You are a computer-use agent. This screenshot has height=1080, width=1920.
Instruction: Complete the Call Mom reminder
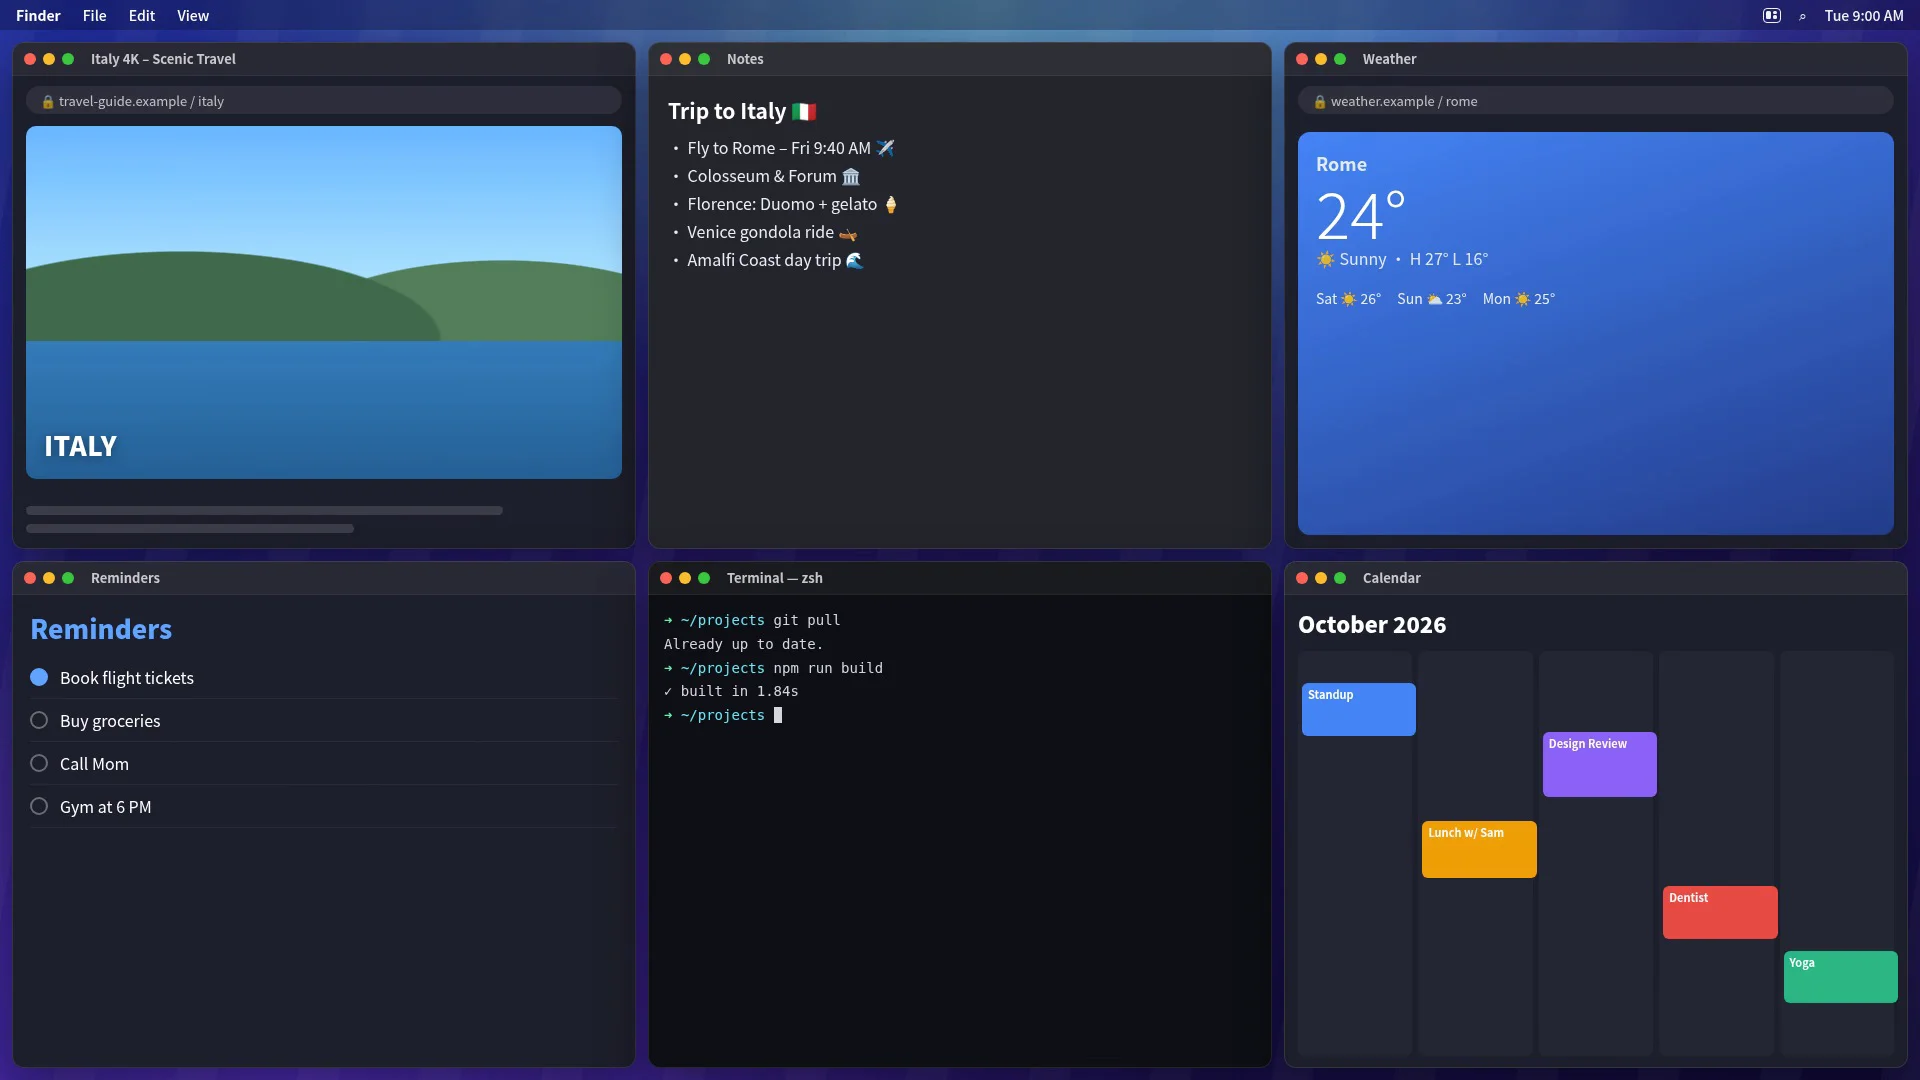click(x=39, y=763)
